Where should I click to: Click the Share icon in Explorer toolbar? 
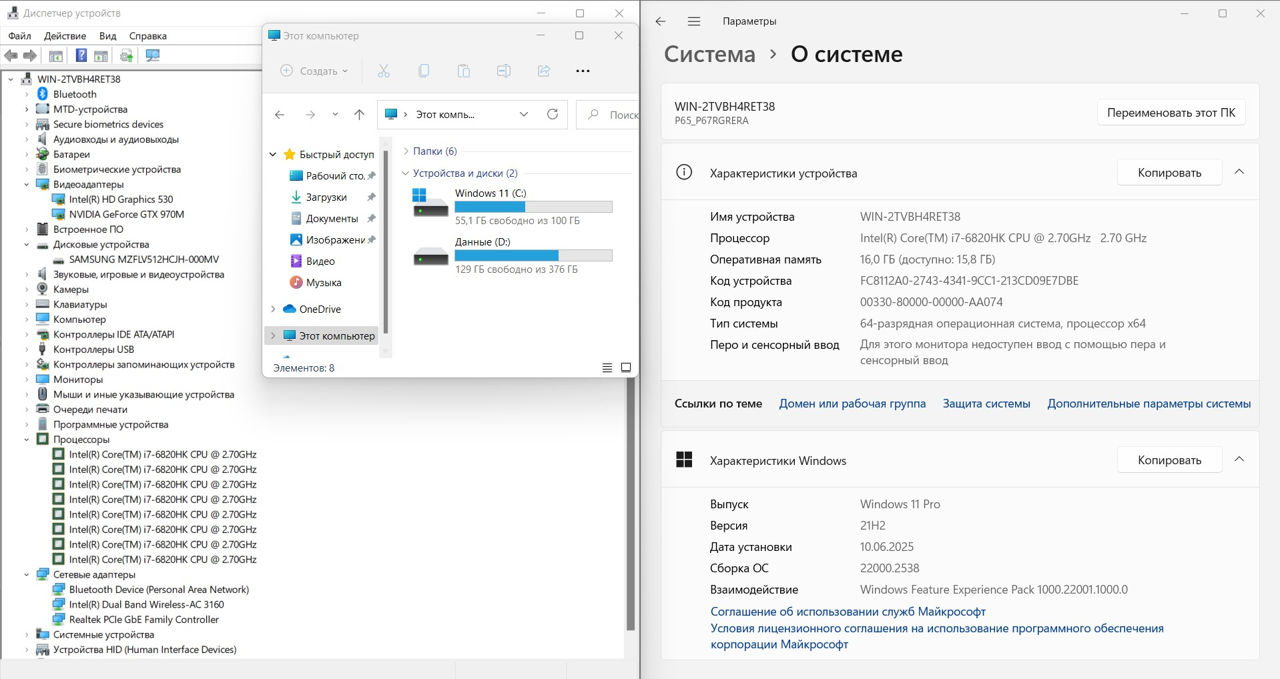(544, 71)
